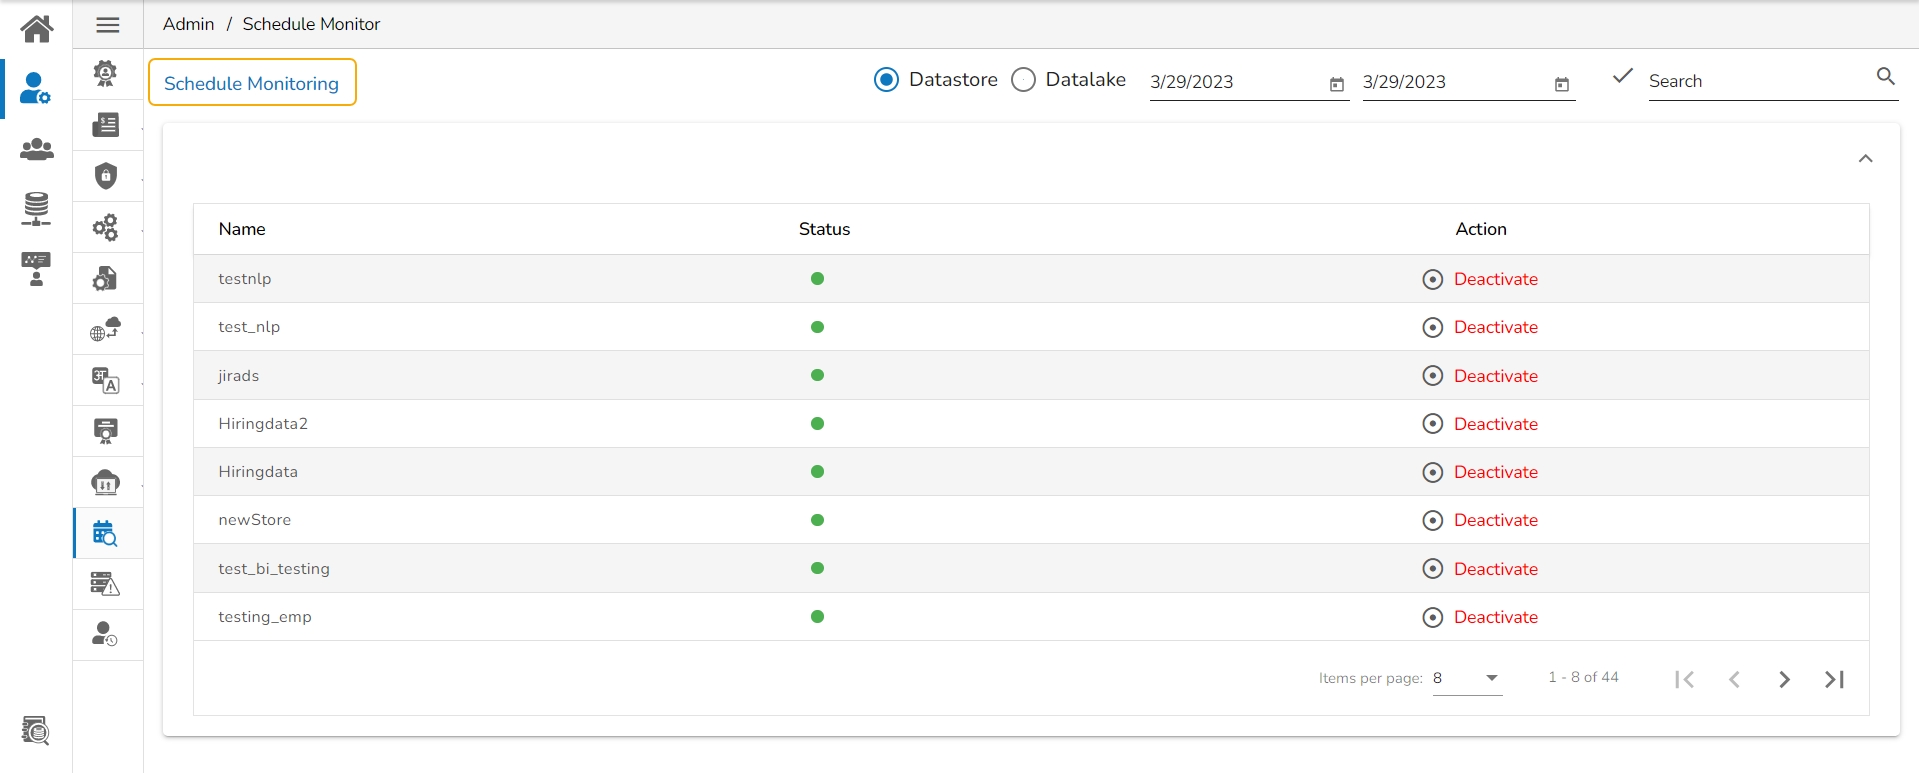Open the end date calendar picker
The width and height of the screenshot is (1919, 773).
coord(1561,84)
